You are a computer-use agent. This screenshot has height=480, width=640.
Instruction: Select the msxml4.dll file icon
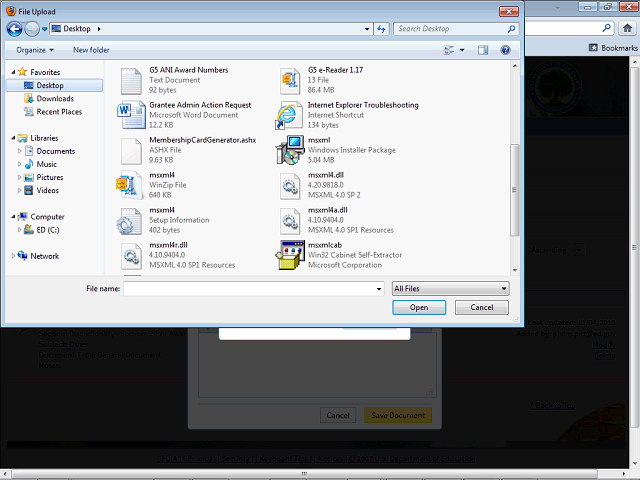(290, 186)
